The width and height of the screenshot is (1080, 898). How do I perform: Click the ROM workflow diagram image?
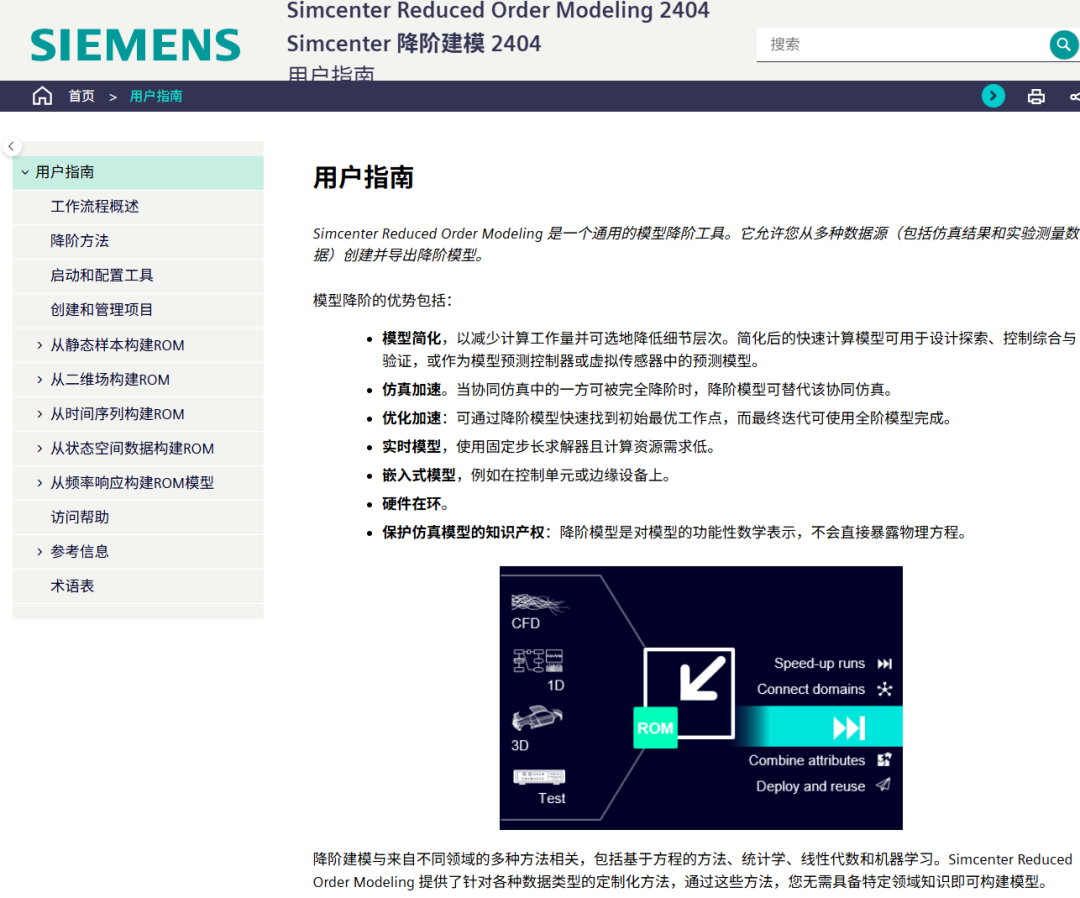(x=701, y=698)
